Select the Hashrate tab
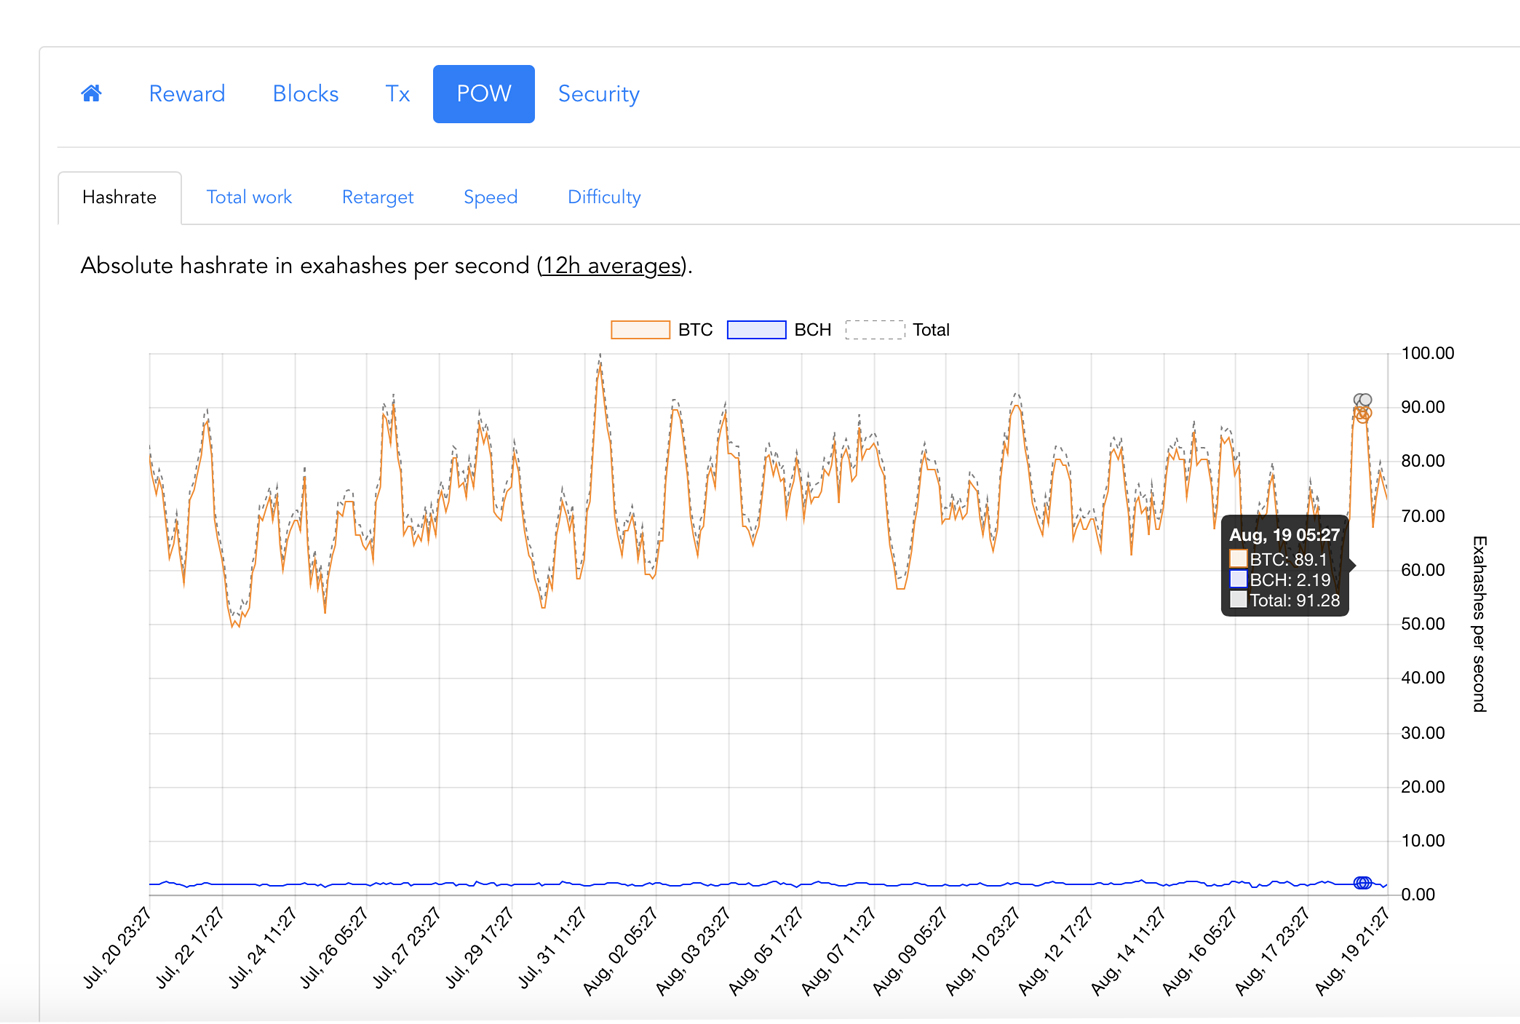The image size is (1520, 1024). pyautogui.click(x=119, y=197)
